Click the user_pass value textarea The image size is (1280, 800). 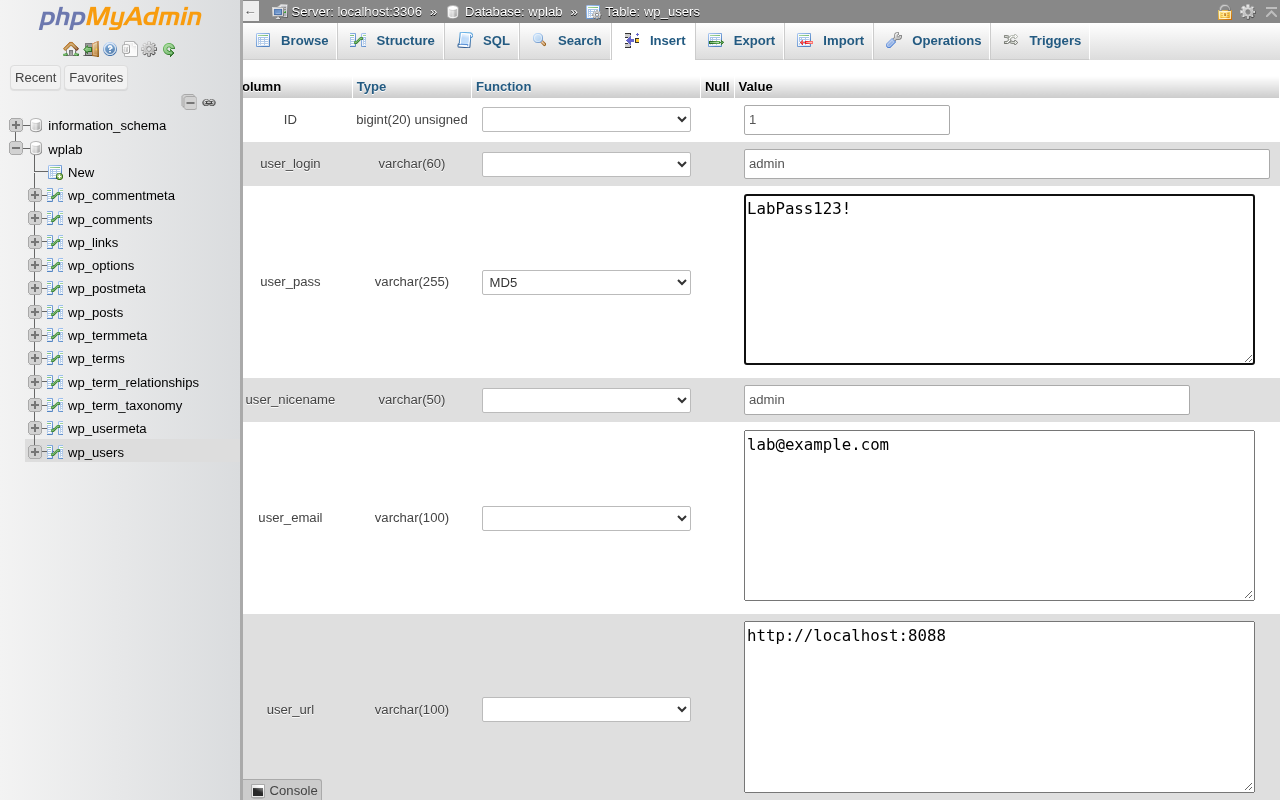pos(999,280)
